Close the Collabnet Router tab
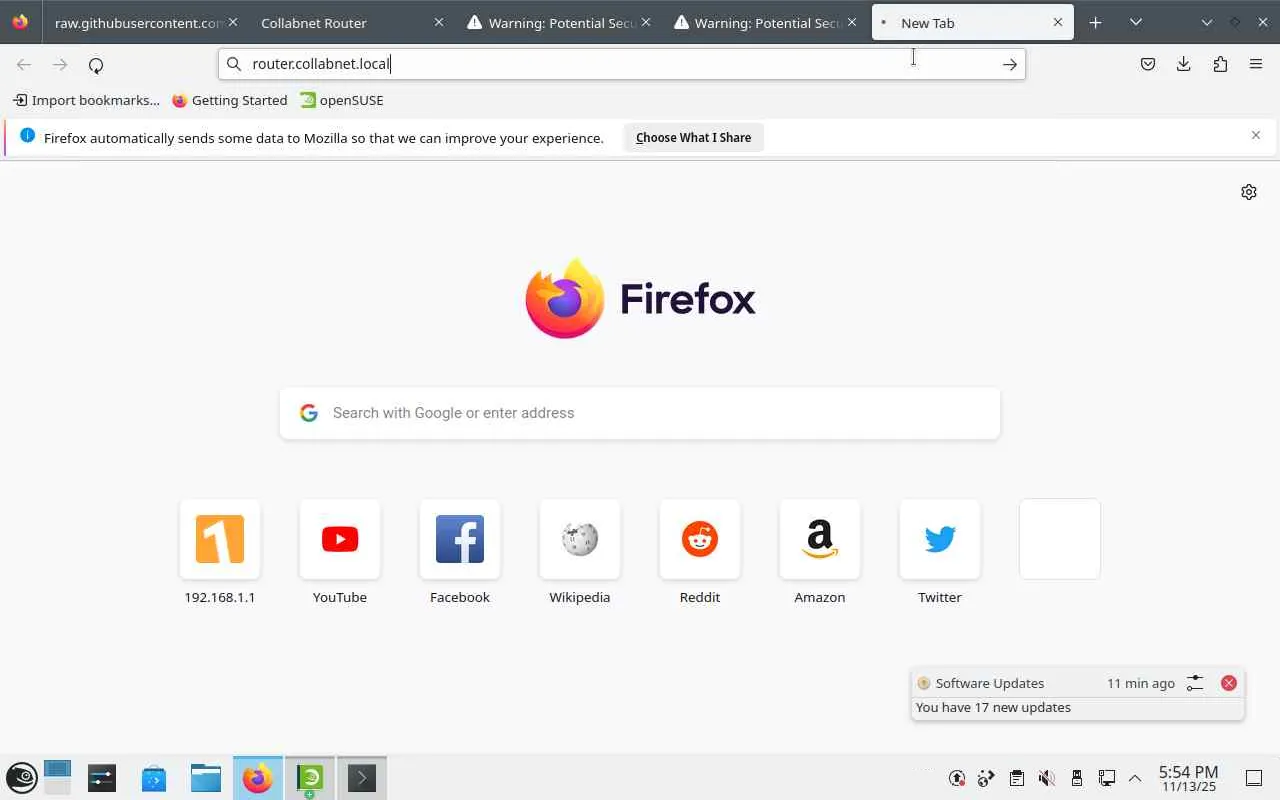1280x800 pixels. click(438, 22)
